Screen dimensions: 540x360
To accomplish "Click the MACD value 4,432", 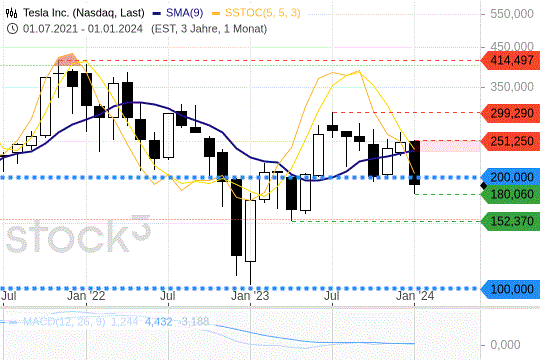I will (x=158, y=322).
